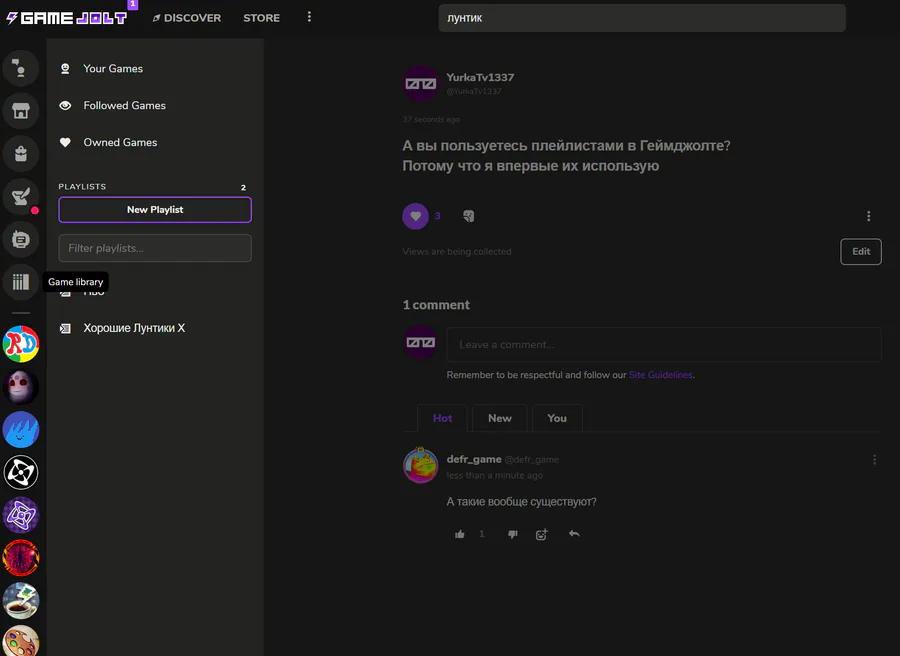Open the post's three-dot options menu
This screenshot has height=656, width=900.
point(868,216)
